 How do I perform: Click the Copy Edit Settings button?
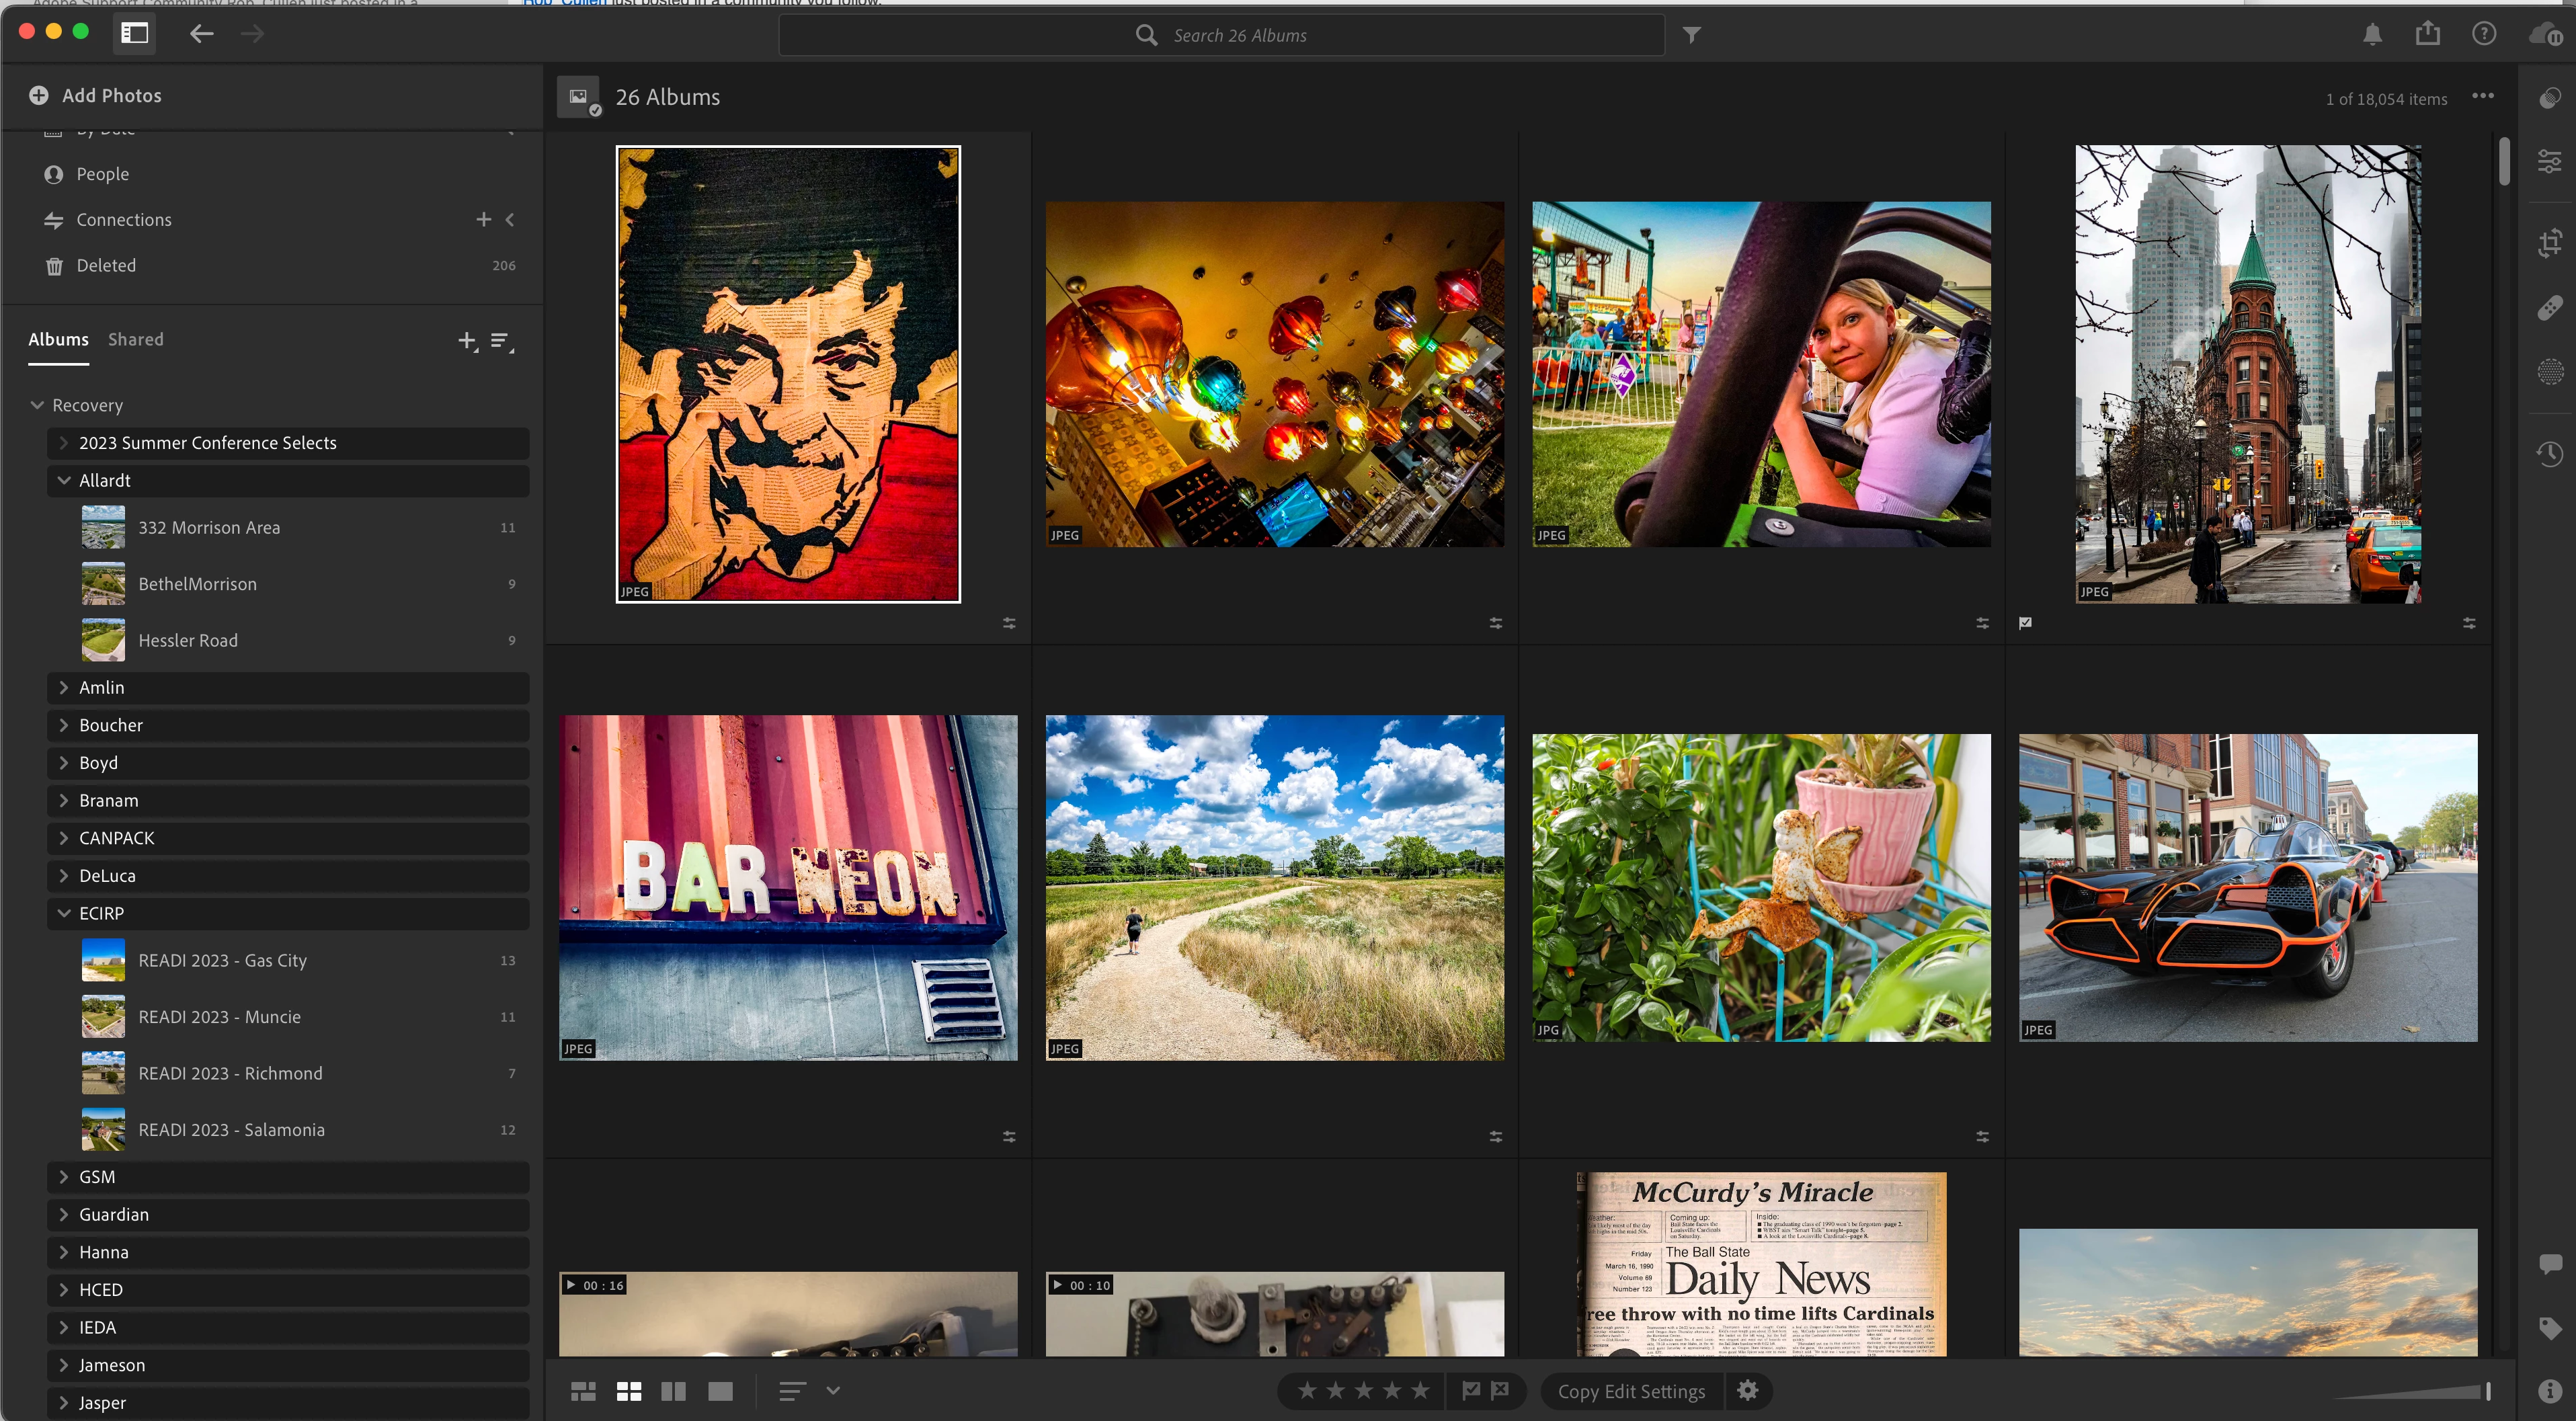tap(1631, 1391)
